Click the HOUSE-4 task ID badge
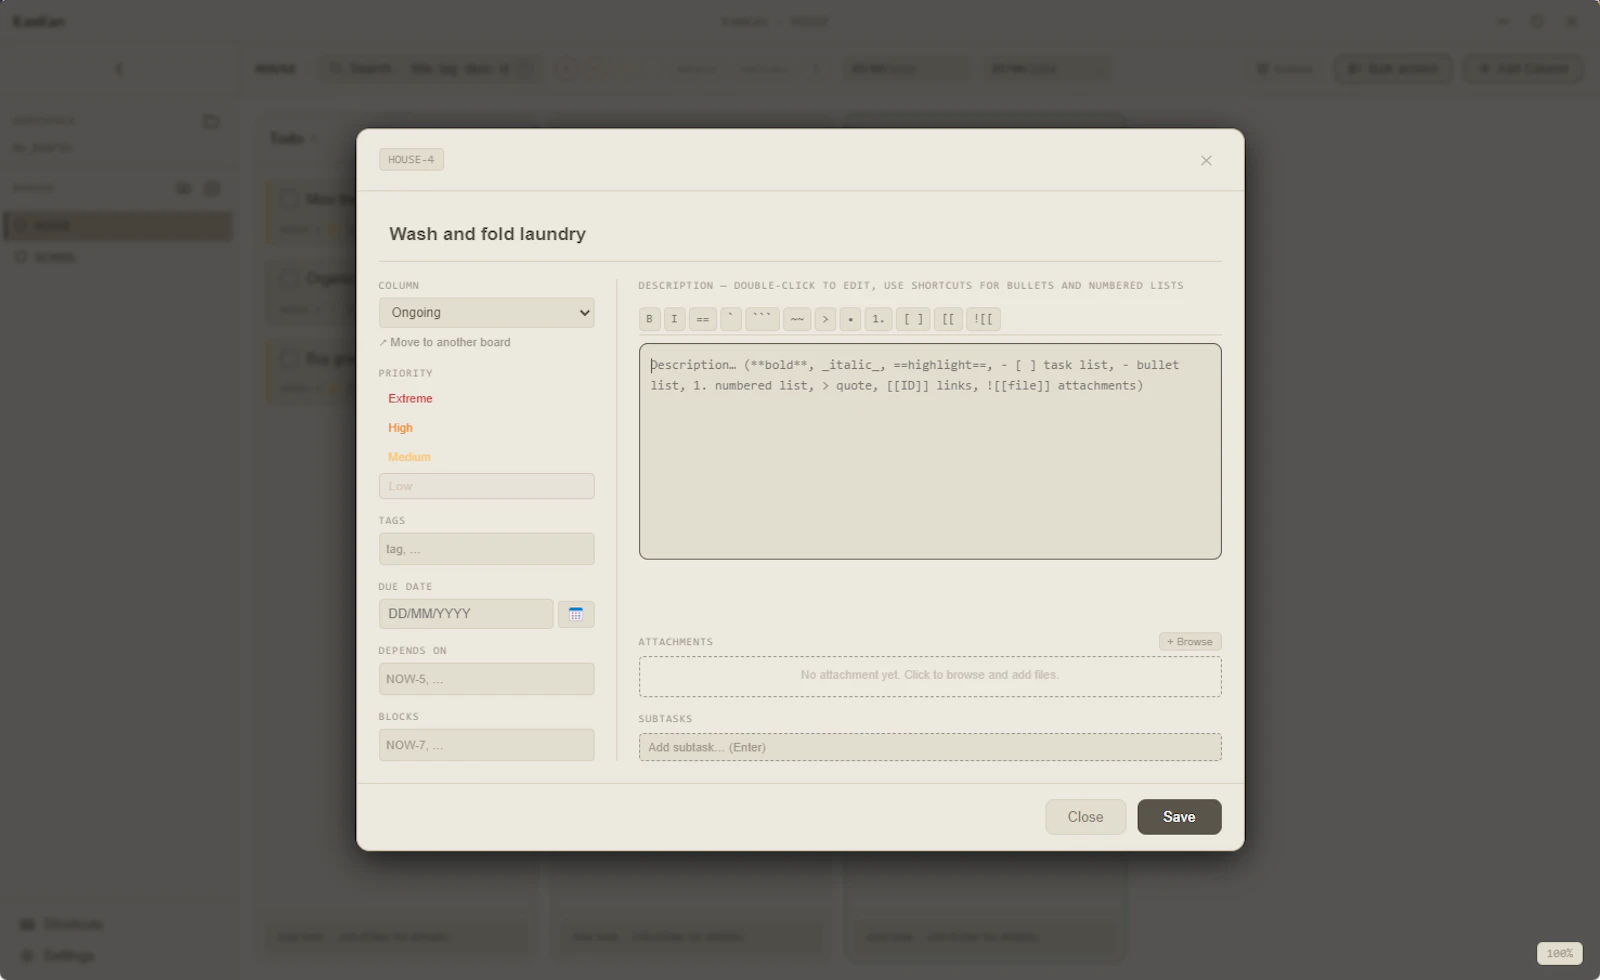This screenshot has width=1600, height=980. pos(411,160)
